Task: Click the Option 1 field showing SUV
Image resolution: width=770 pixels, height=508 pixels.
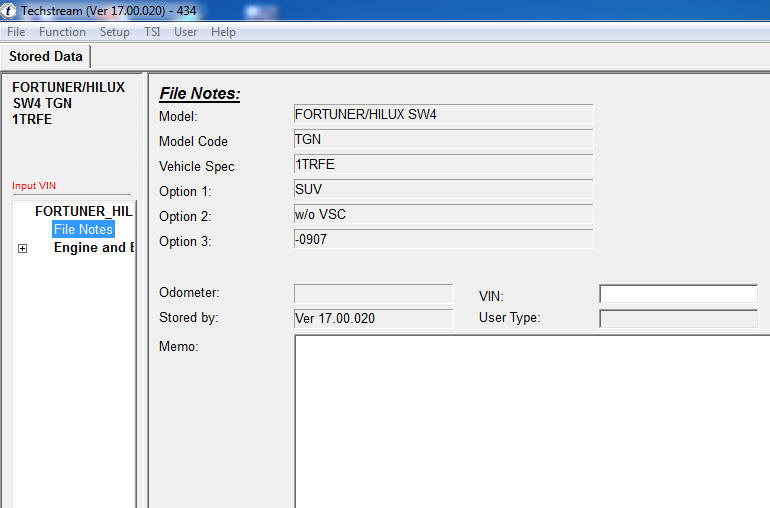Action: [443, 190]
